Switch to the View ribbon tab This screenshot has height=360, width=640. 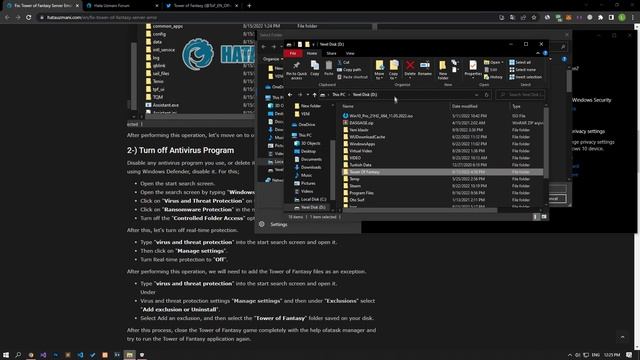[350, 53]
